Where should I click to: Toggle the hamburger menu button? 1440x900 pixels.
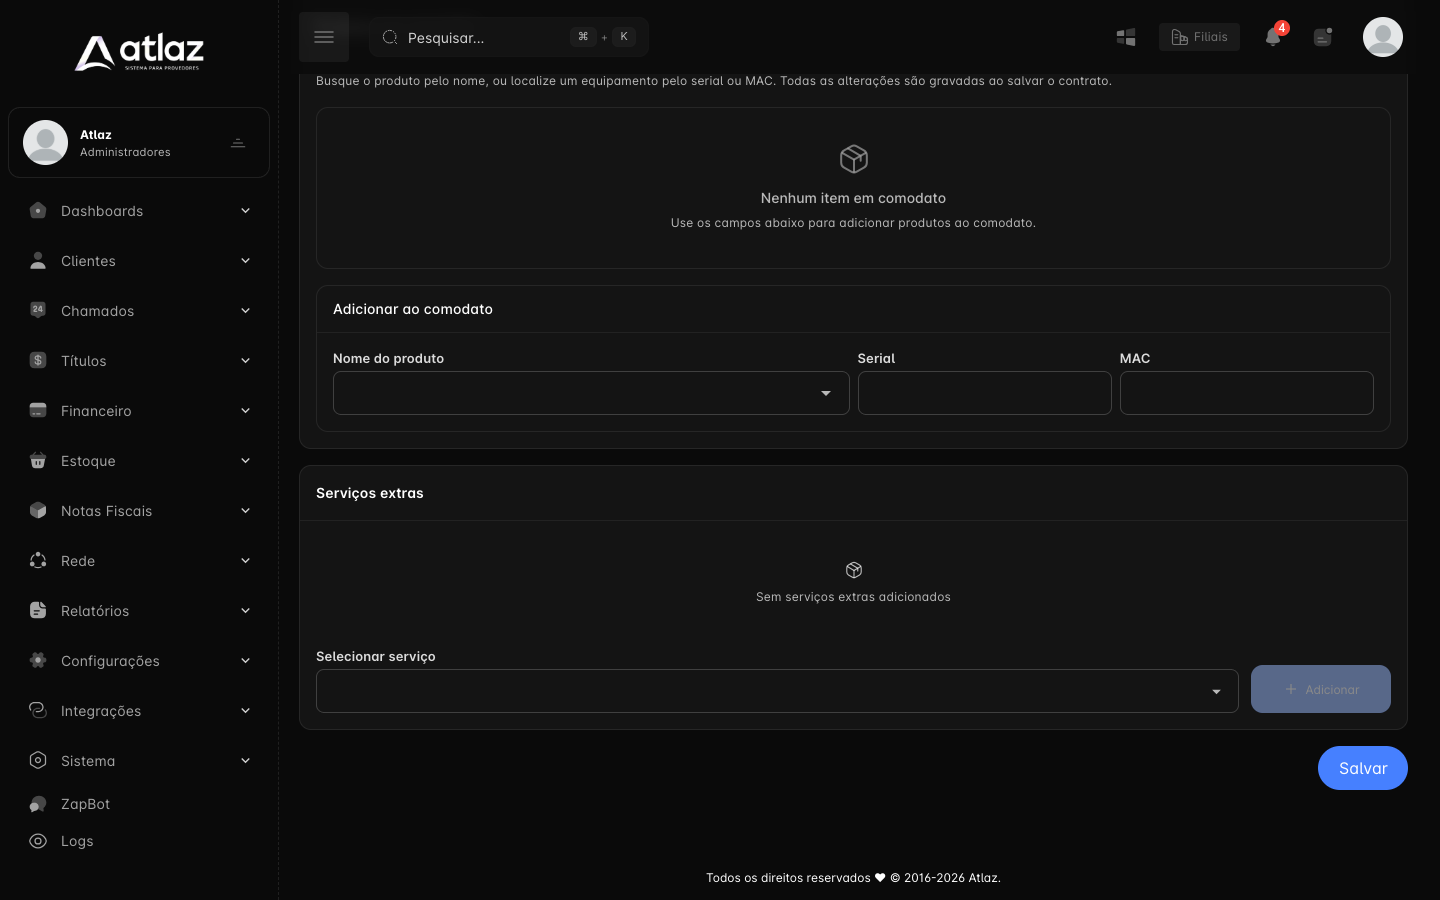[324, 37]
